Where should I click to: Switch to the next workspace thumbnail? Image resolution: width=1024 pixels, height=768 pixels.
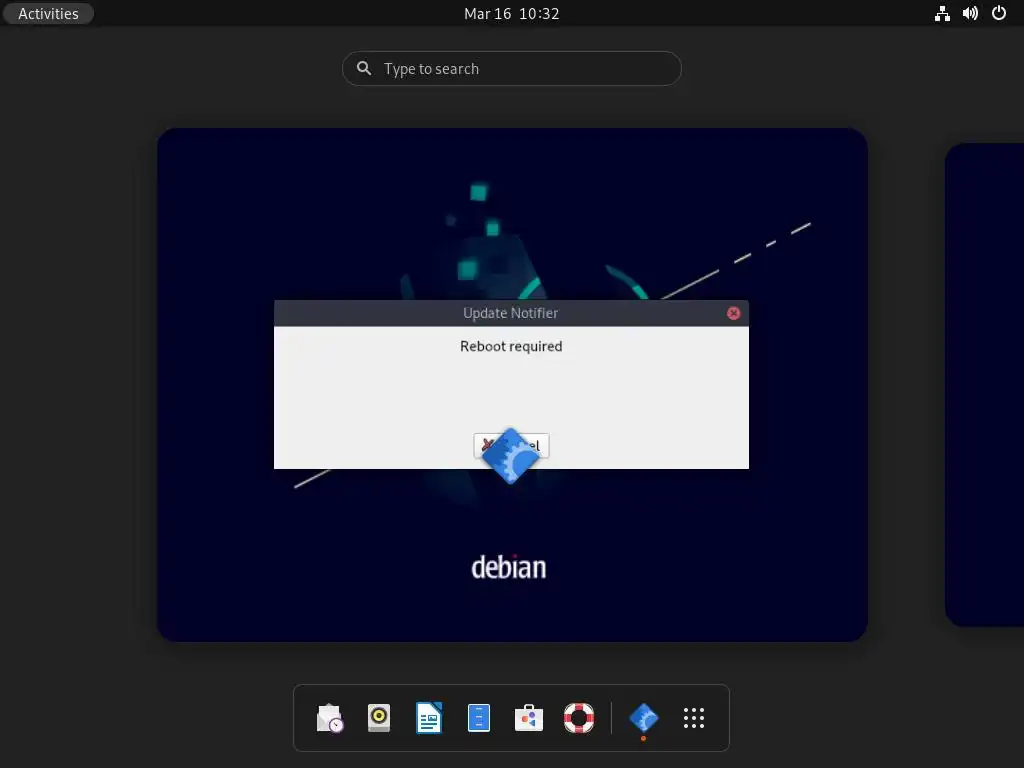pos(984,385)
